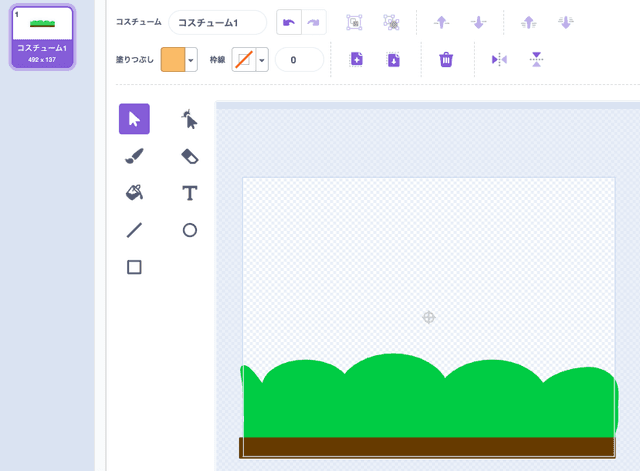Click the undo arrow button
640x471 pixels.
(x=289, y=23)
